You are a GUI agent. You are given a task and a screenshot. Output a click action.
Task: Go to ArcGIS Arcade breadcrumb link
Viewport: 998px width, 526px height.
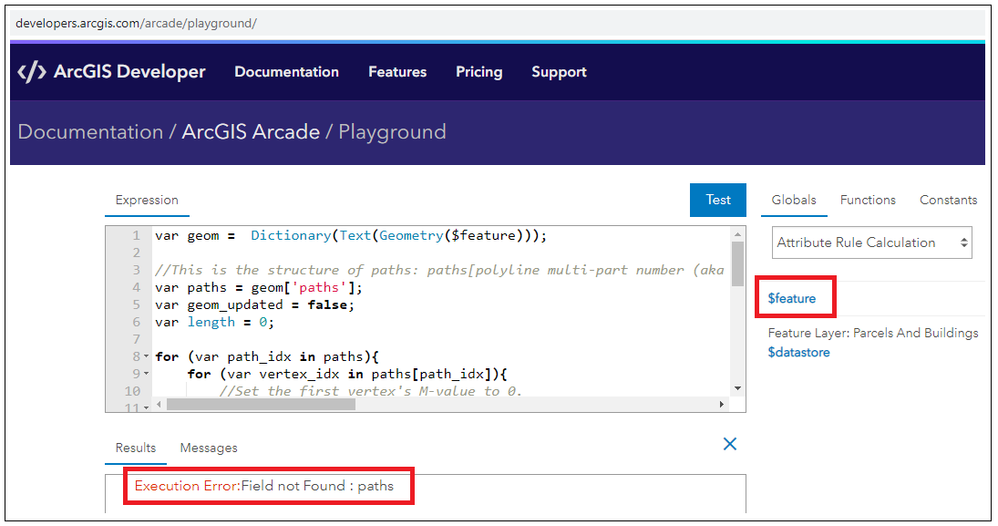click(x=251, y=132)
